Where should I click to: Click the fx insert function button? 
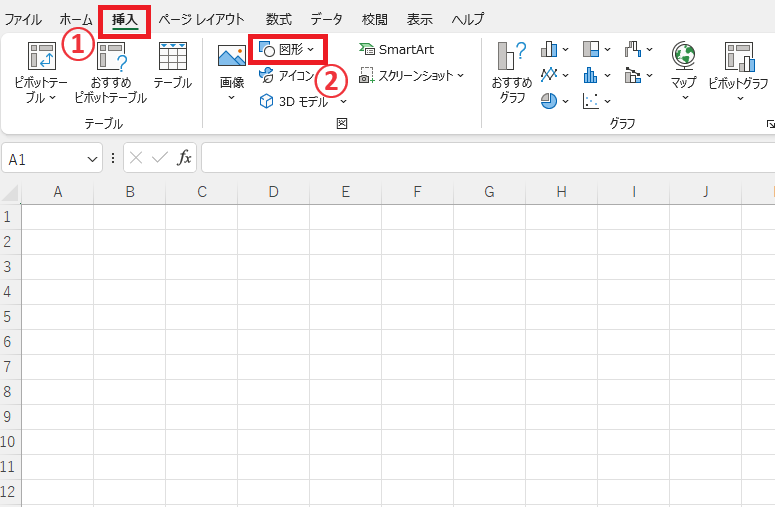(184, 158)
